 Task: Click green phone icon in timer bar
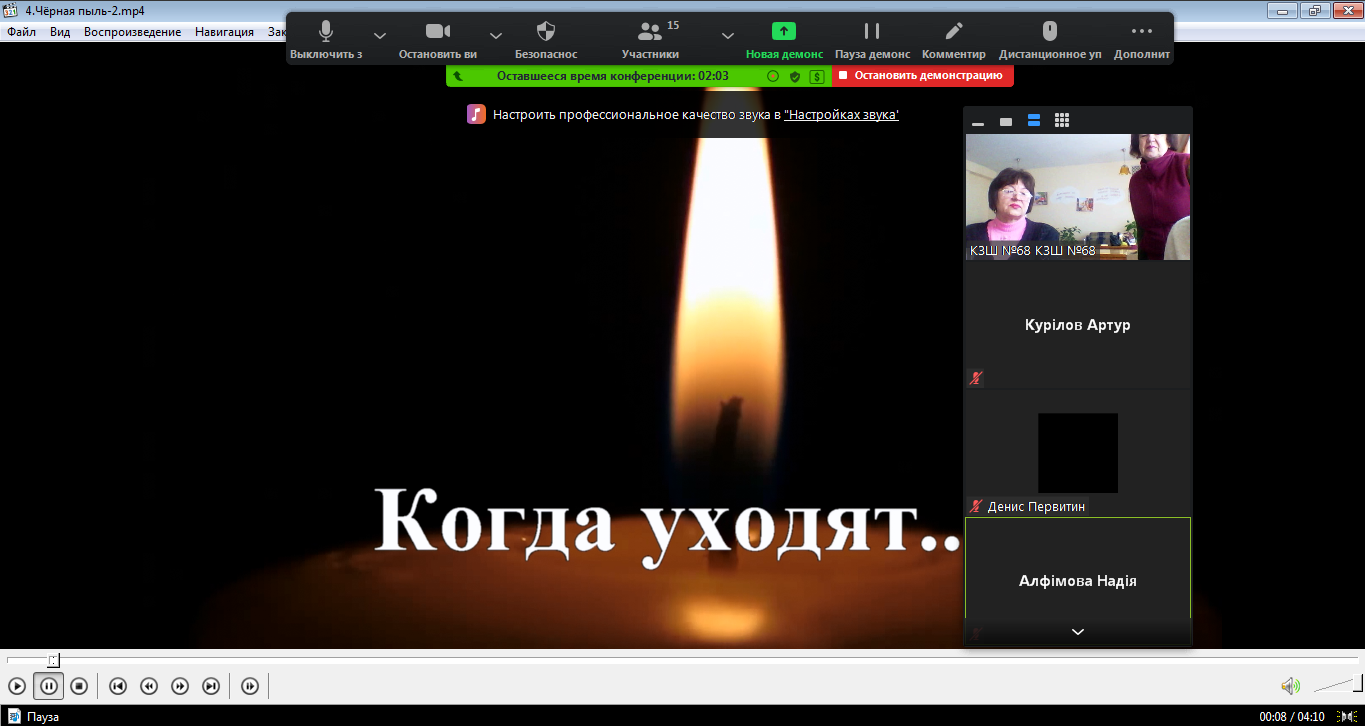coord(458,76)
